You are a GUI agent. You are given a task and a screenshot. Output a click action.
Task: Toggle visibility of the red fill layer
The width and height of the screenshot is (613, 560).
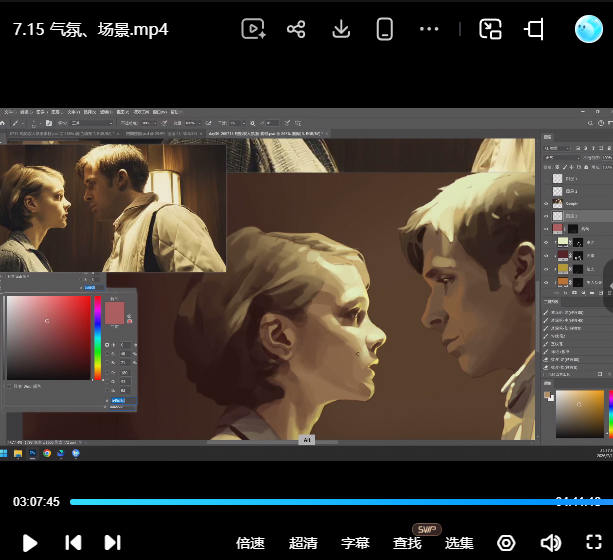(546, 229)
